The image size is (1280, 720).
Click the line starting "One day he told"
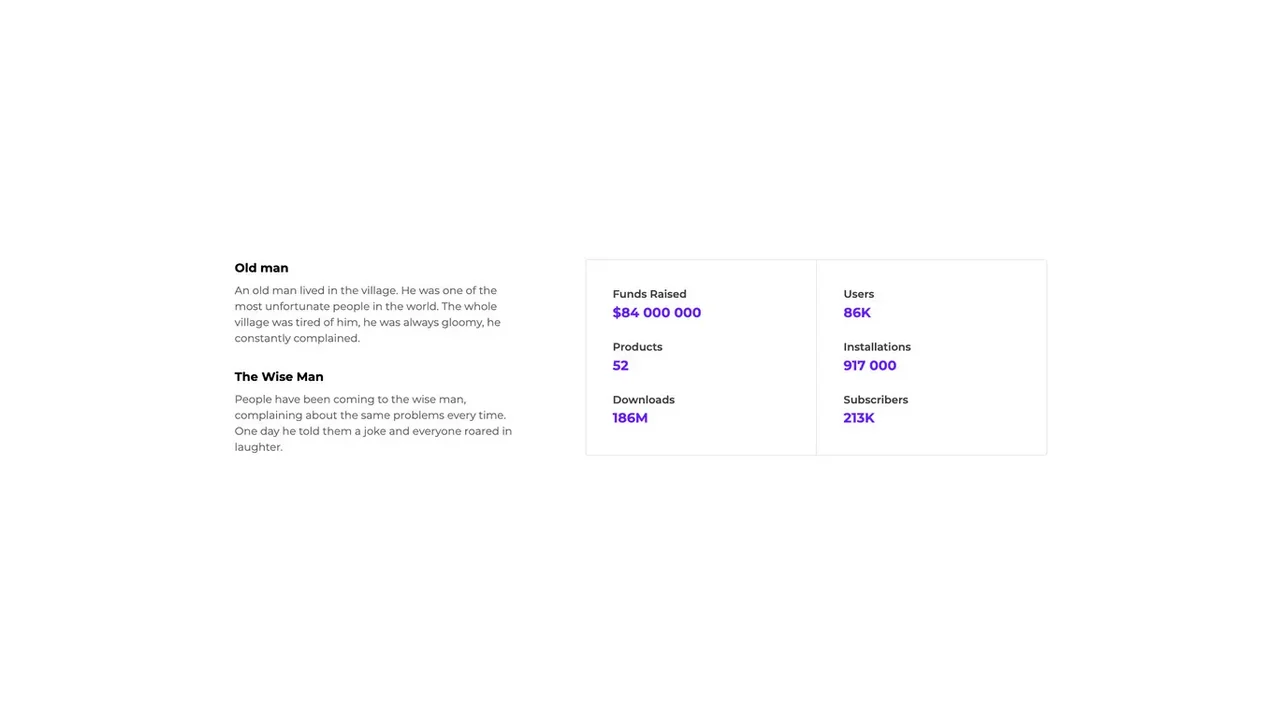[373, 432]
